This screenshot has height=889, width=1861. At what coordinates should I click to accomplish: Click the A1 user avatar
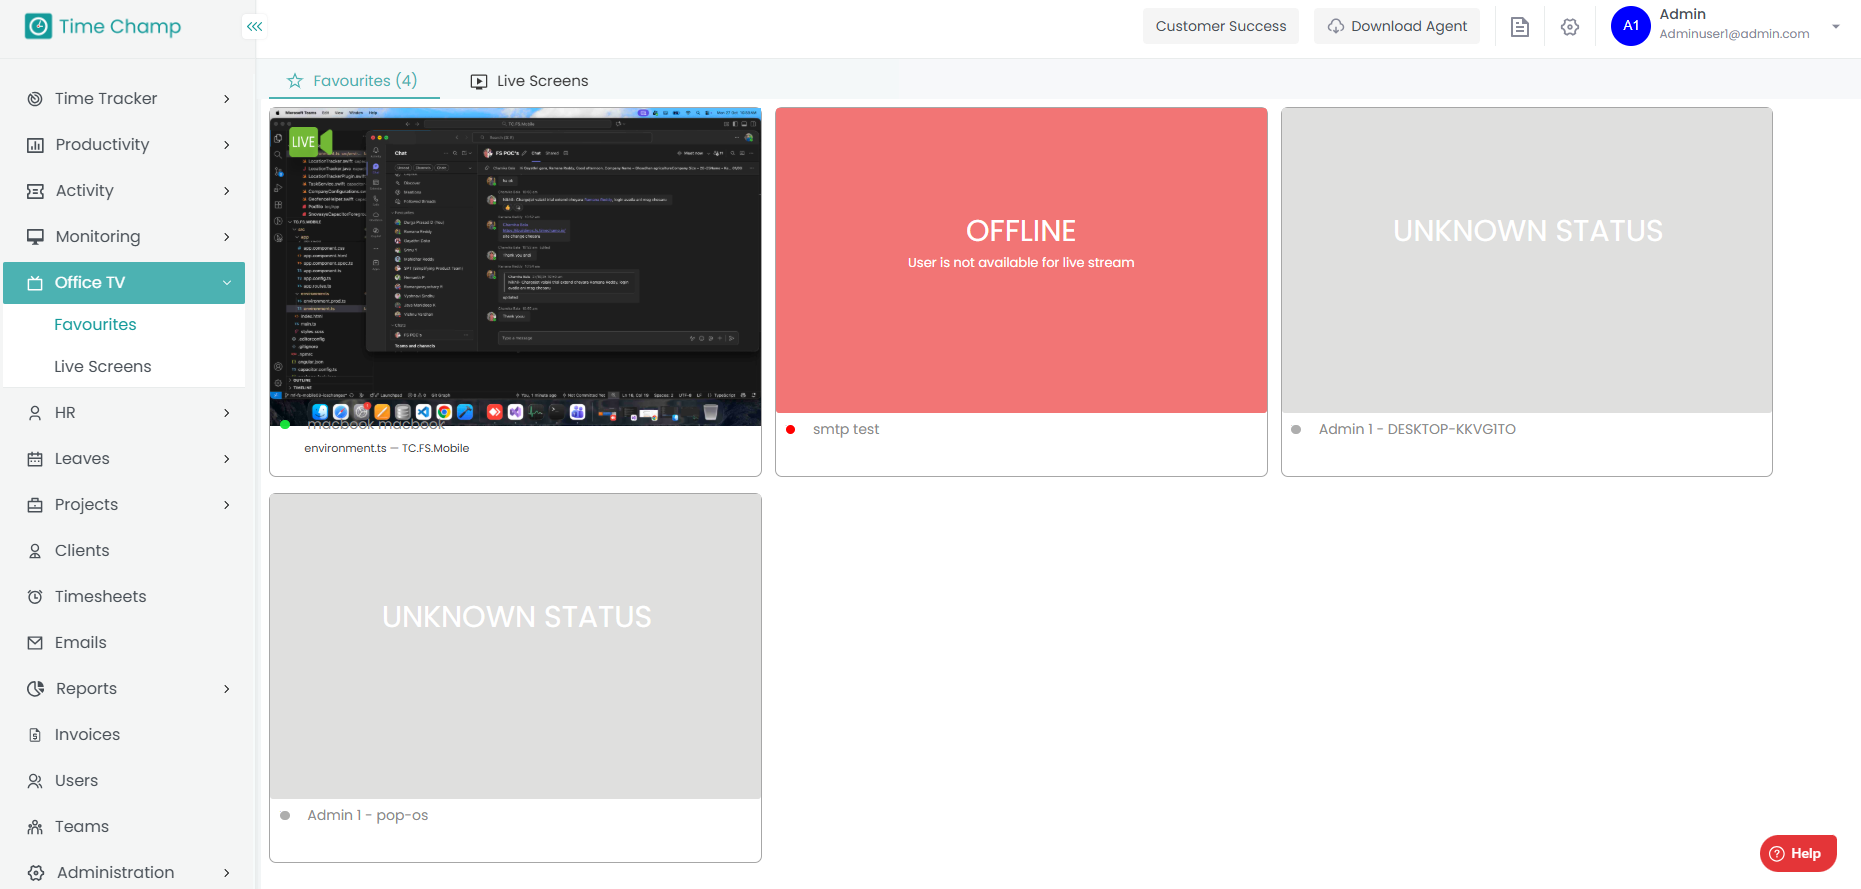pos(1630,26)
